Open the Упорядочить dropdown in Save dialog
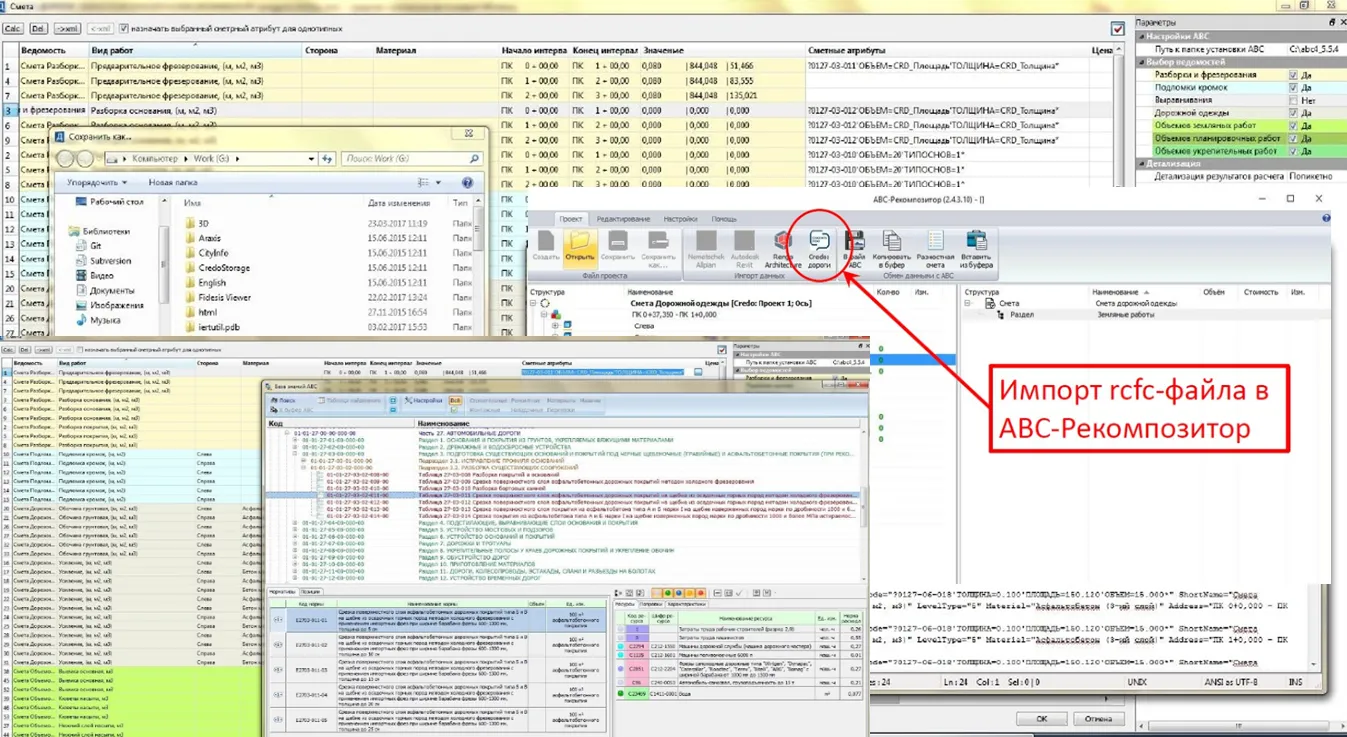 97,183
